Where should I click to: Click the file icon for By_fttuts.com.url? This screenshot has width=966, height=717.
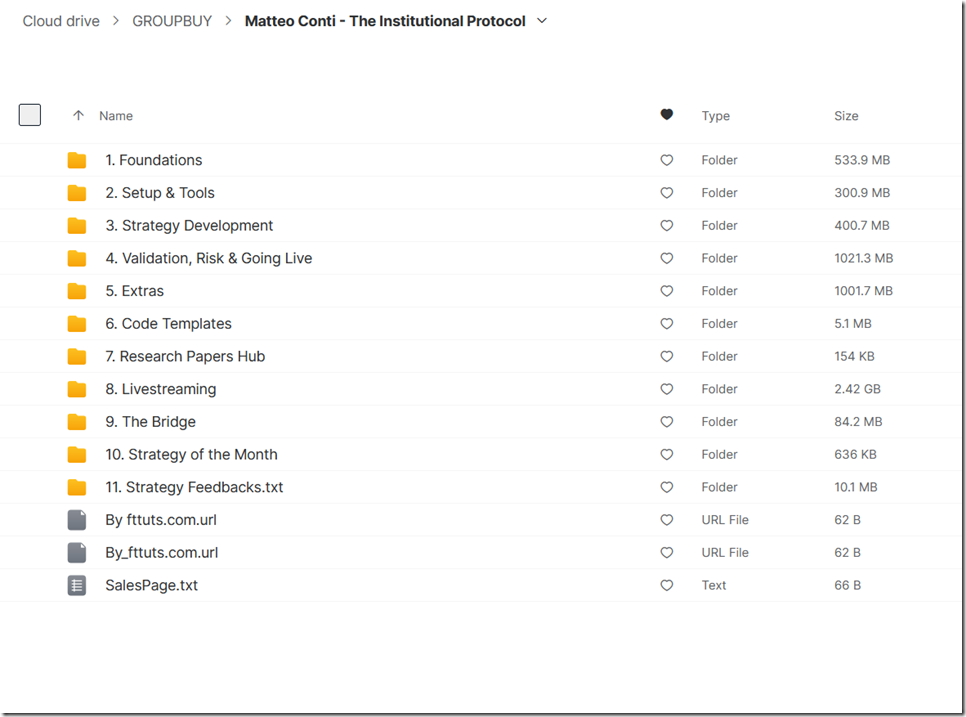click(77, 553)
